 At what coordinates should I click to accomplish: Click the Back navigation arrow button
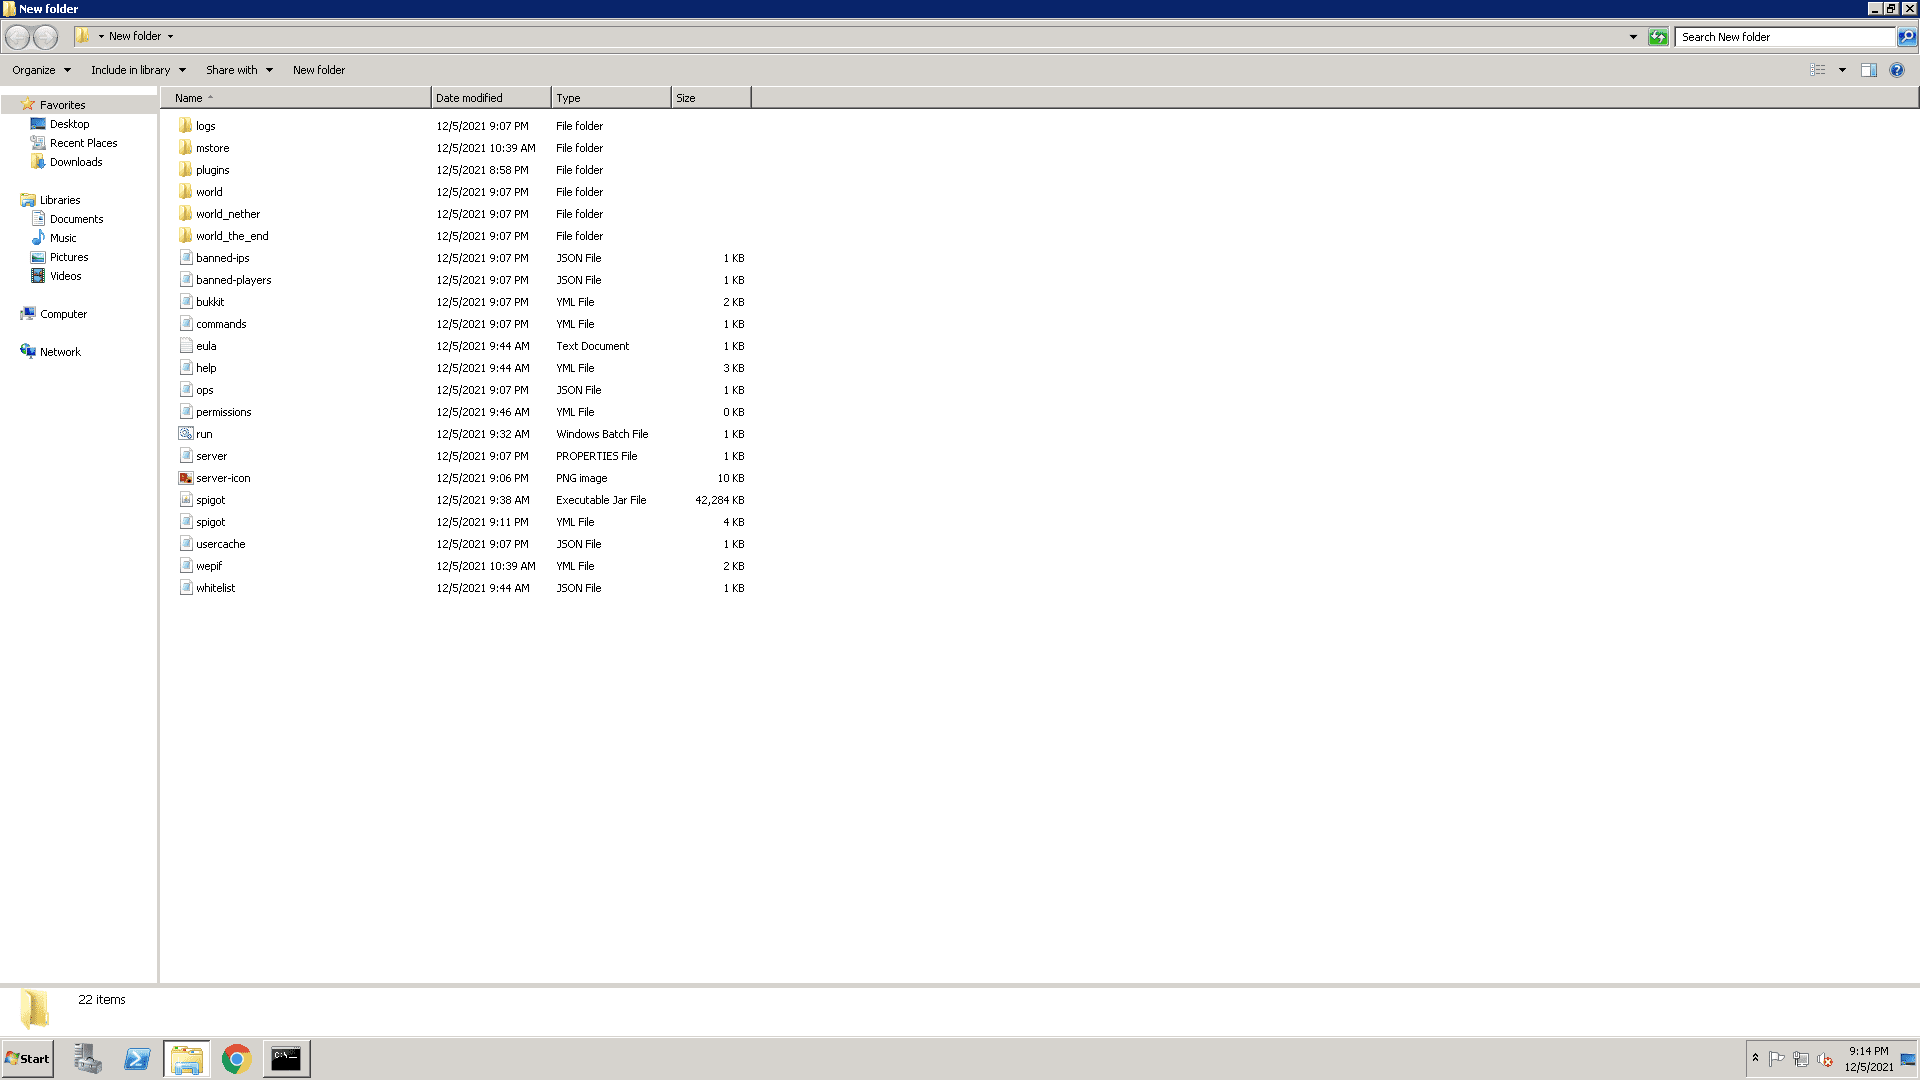click(17, 37)
